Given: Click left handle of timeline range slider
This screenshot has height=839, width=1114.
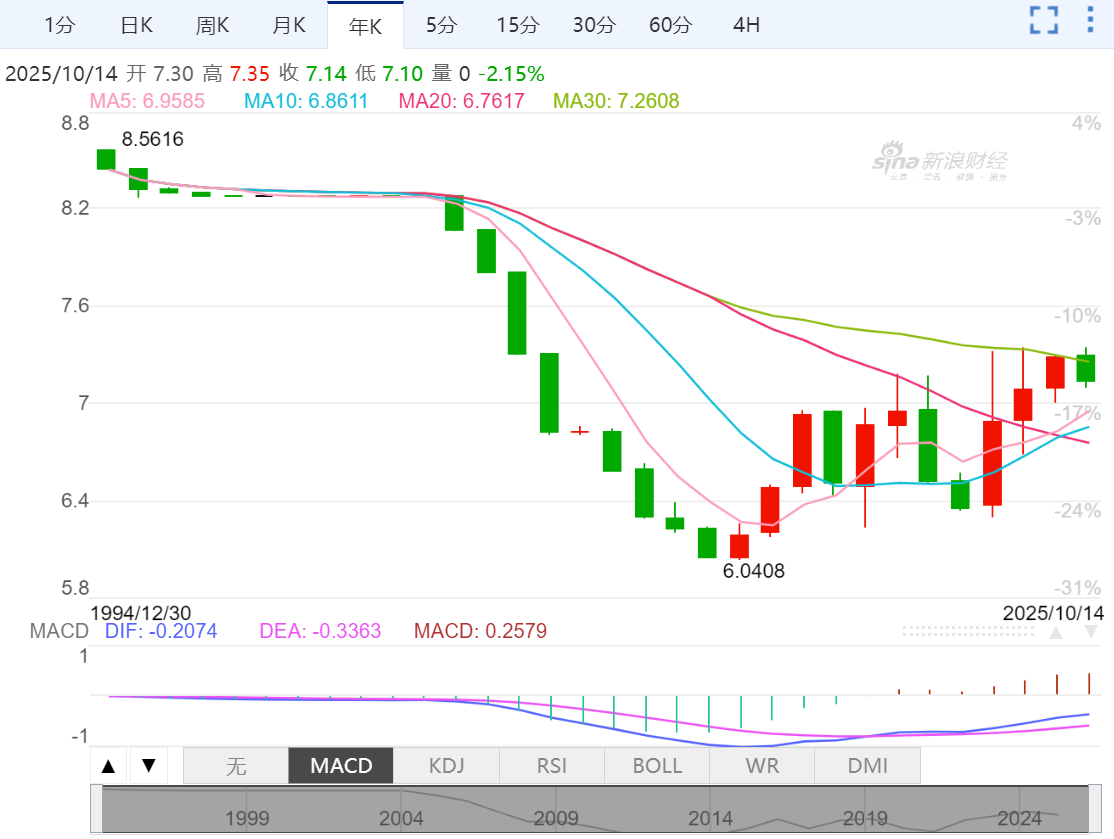Looking at the screenshot, I should pyautogui.click(x=96, y=809).
